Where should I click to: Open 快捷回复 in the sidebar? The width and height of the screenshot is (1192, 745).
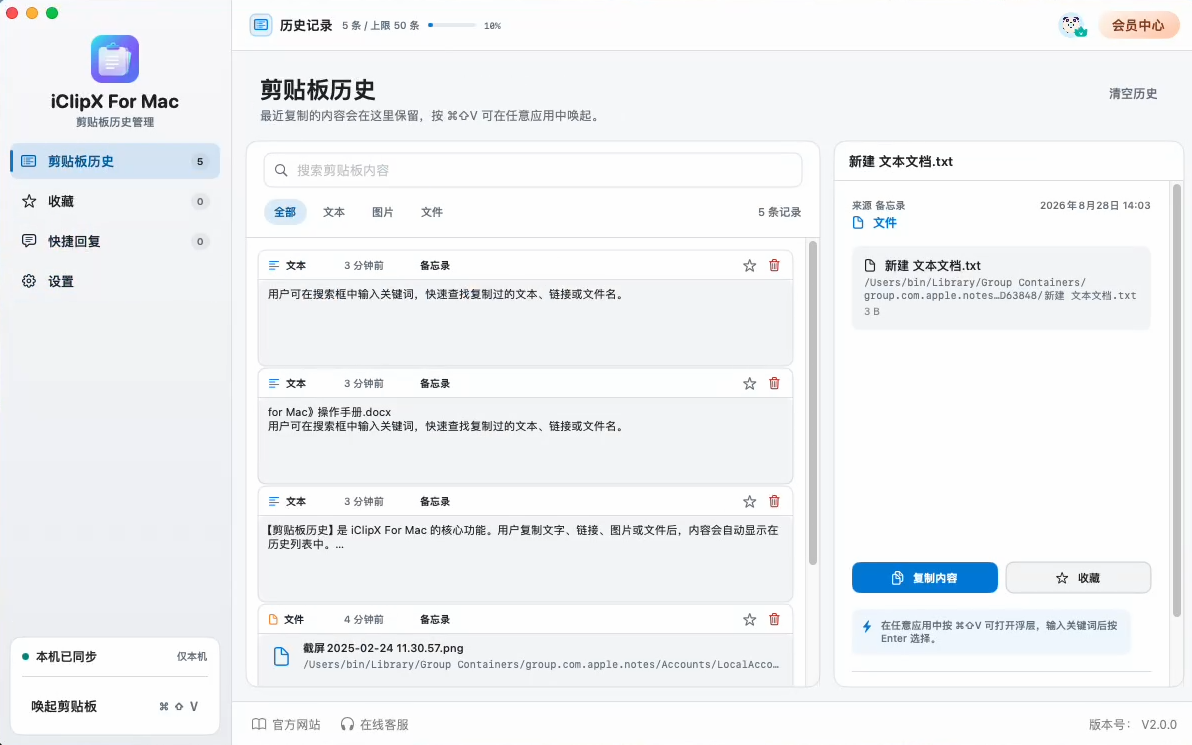[115, 241]
